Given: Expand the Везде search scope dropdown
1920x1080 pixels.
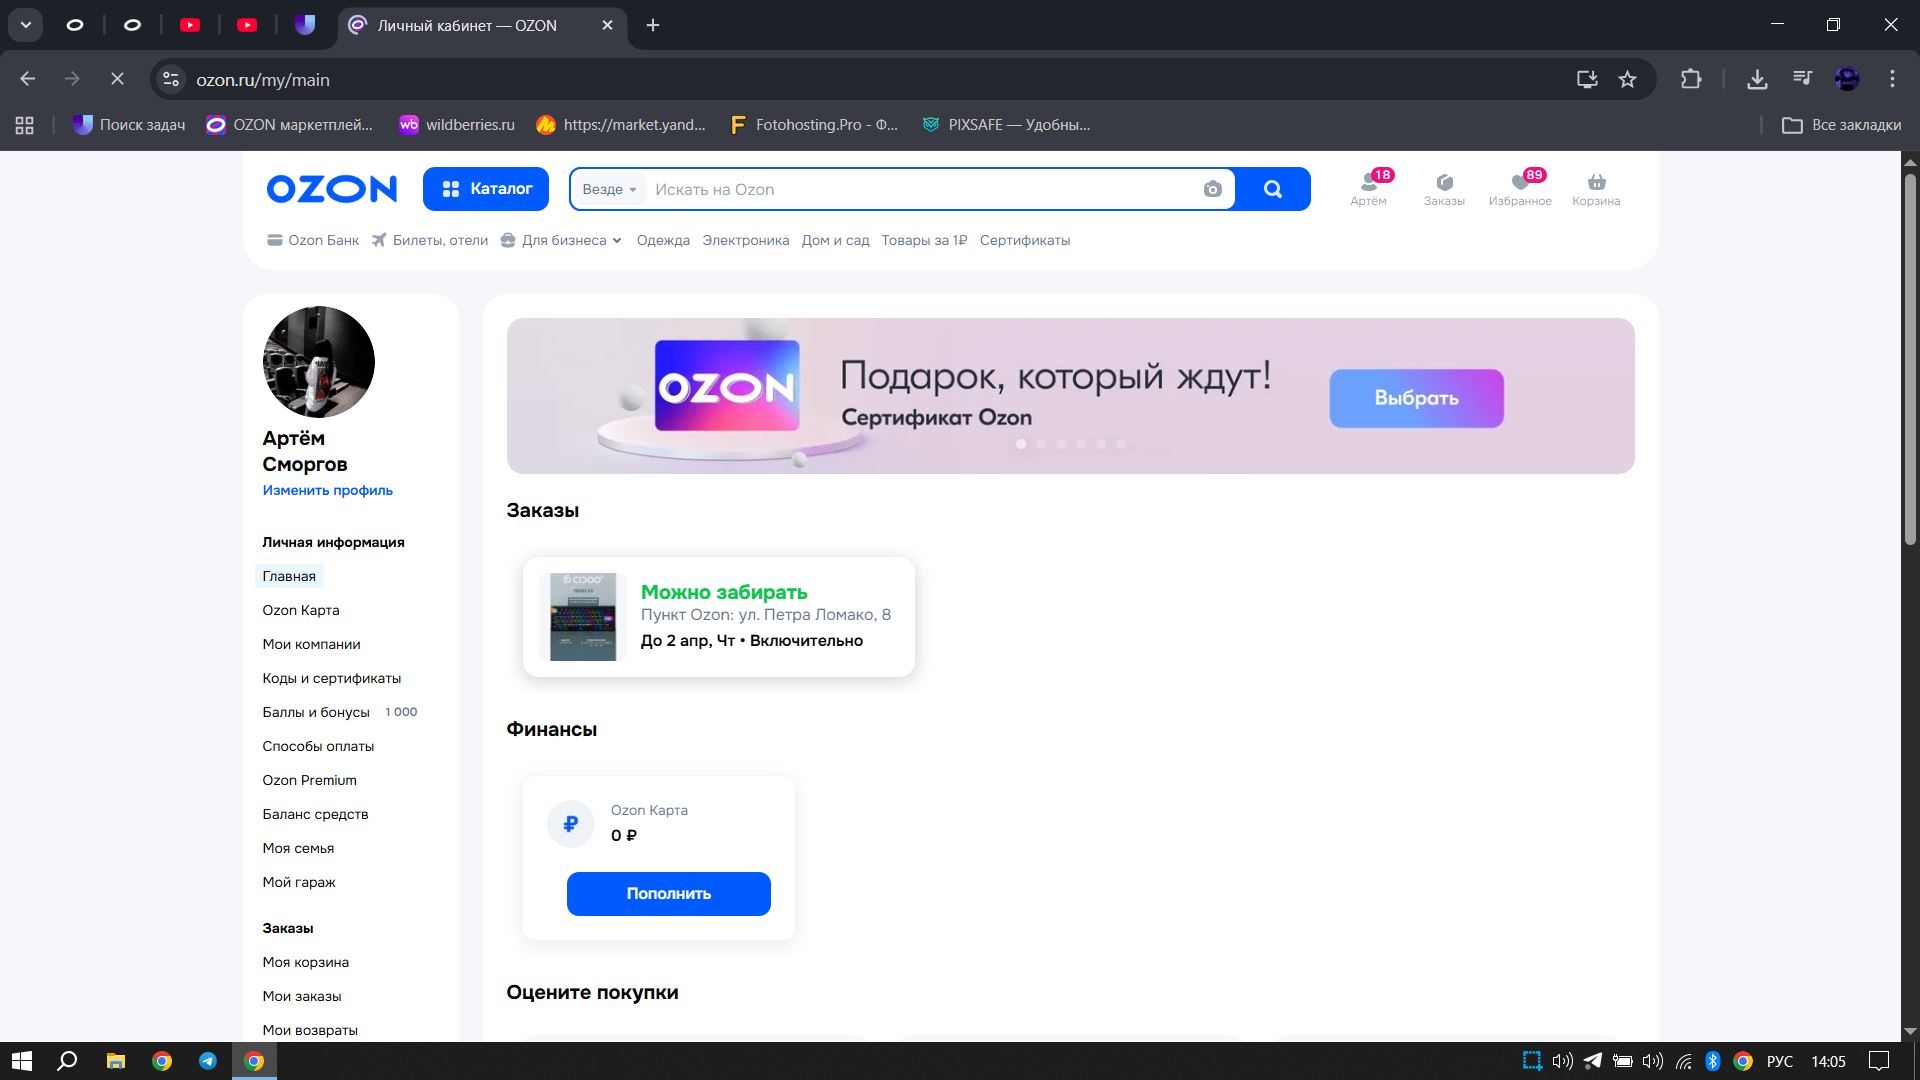Looking at the screenshot, I should (x=609, y=190).
